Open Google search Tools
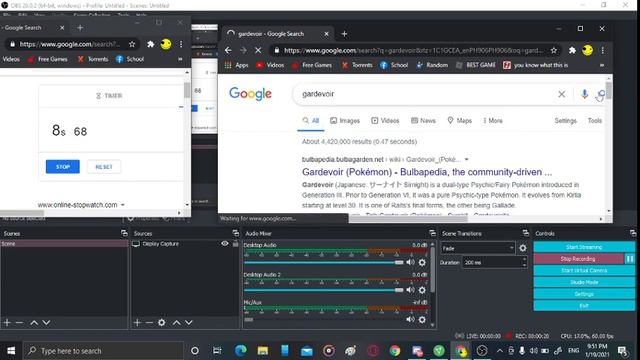 [595, 120]
